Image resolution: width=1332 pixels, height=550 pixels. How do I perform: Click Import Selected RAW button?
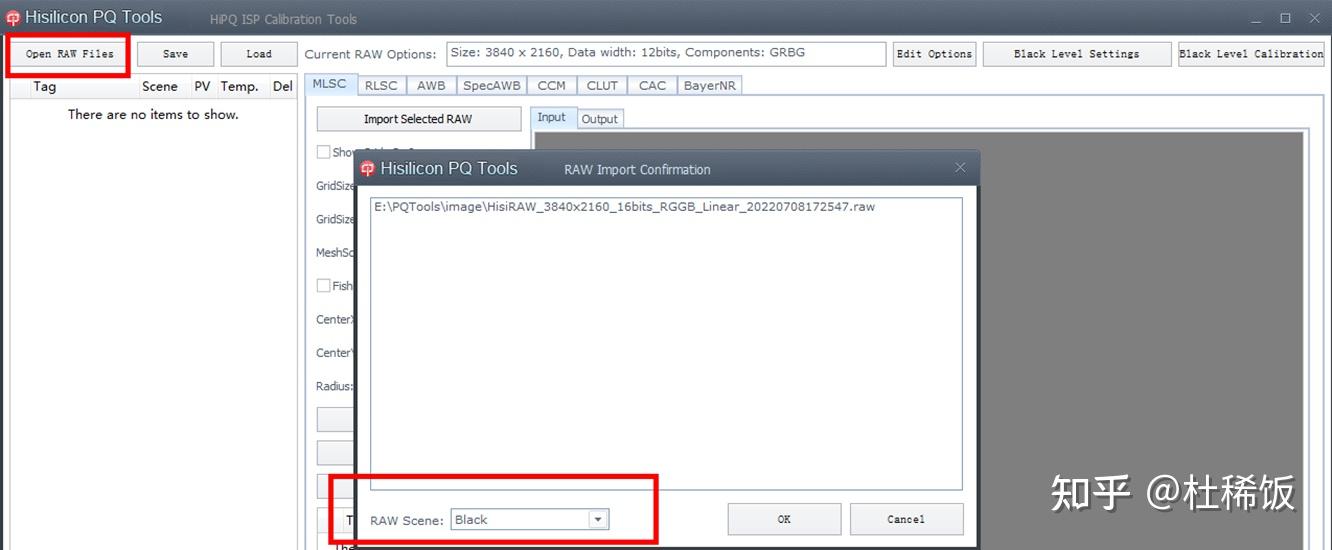tap(418, 119)
